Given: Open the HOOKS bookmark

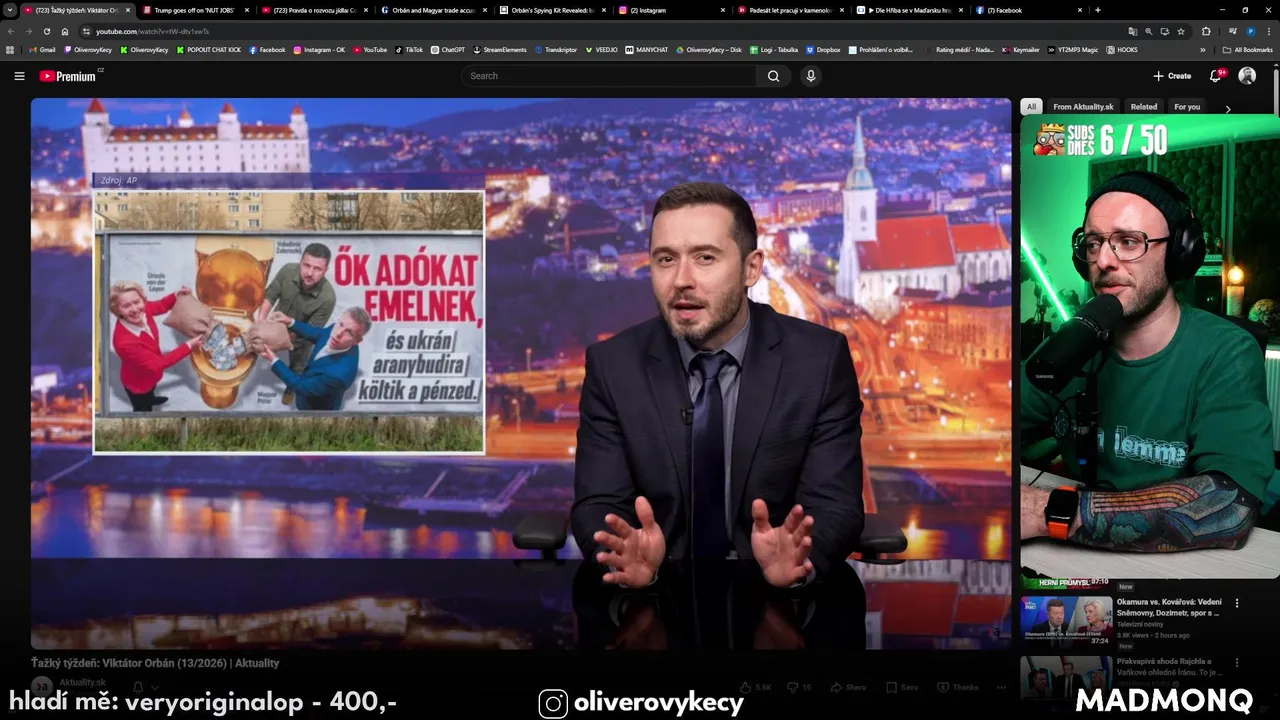Looking at the screenshot, I should coord(1122,49).
